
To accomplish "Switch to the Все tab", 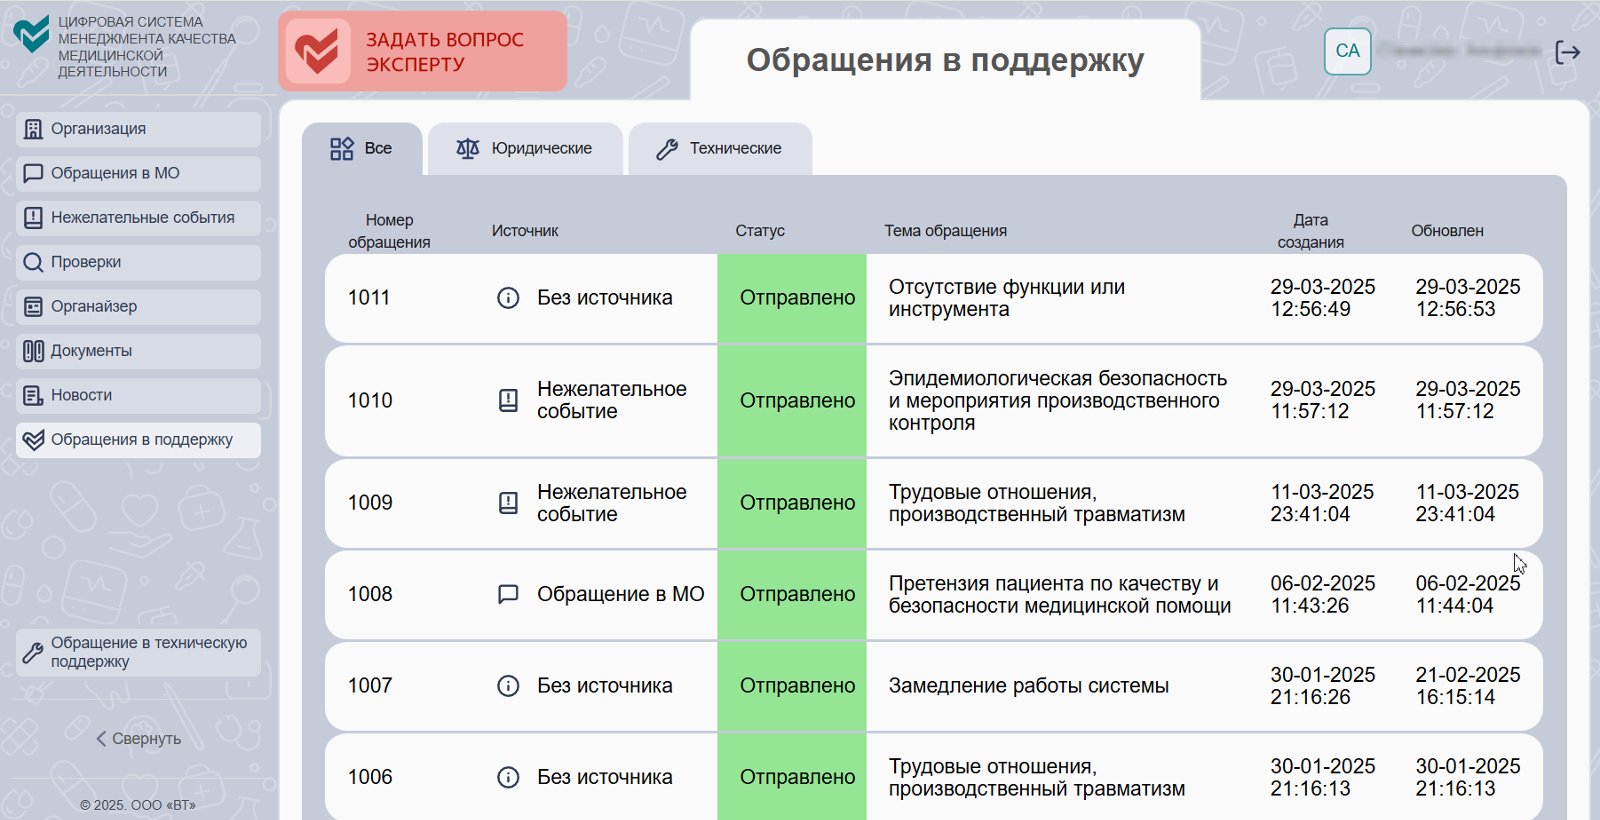I will pyautogui.click(x=362, y=149).
